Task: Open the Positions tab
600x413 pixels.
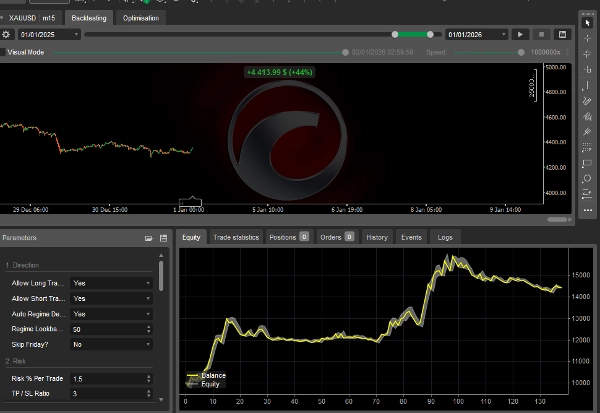Action: coord(289,237)
